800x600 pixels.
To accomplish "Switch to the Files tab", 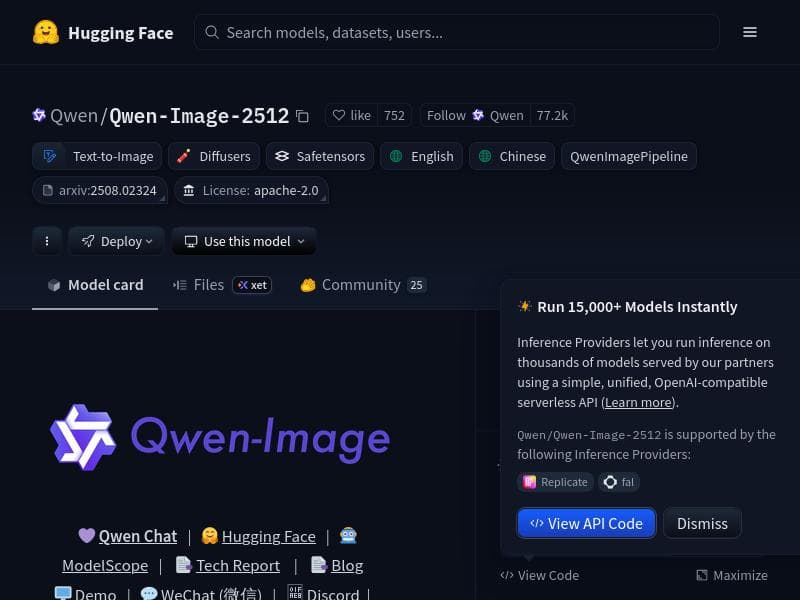I will (x=208, y=285).
